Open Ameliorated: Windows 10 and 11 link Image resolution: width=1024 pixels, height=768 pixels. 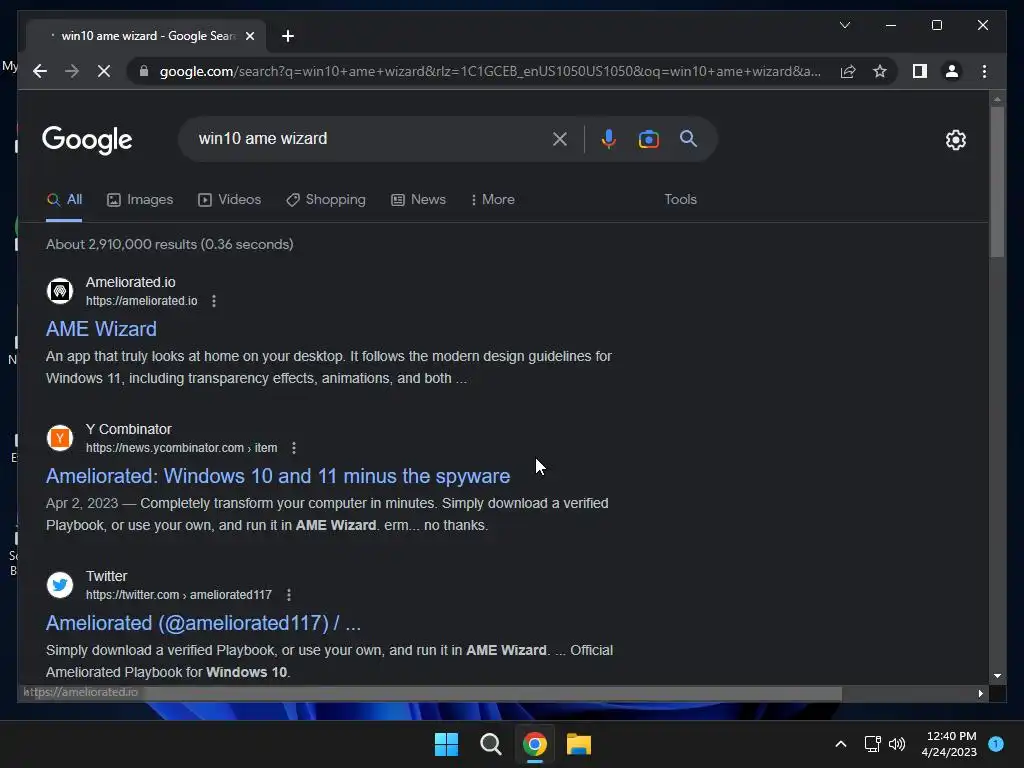click(278, 476)
